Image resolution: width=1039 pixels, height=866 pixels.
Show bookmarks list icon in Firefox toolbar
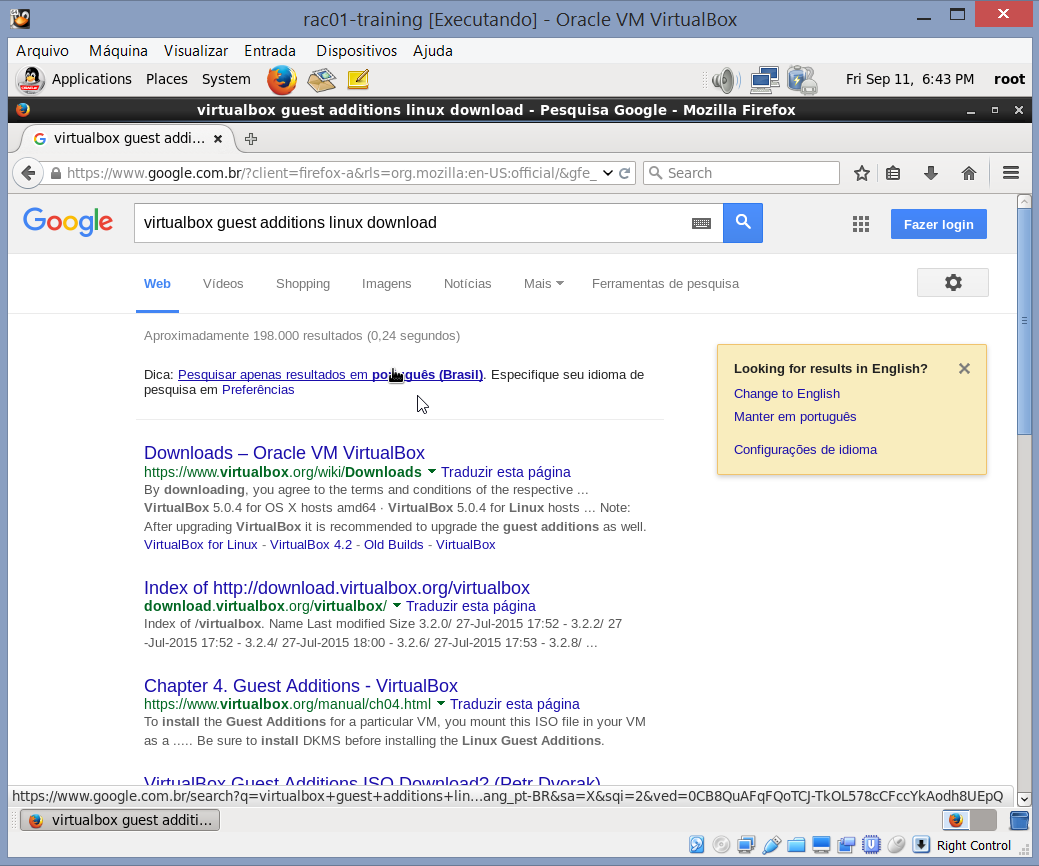click(893, 173)
